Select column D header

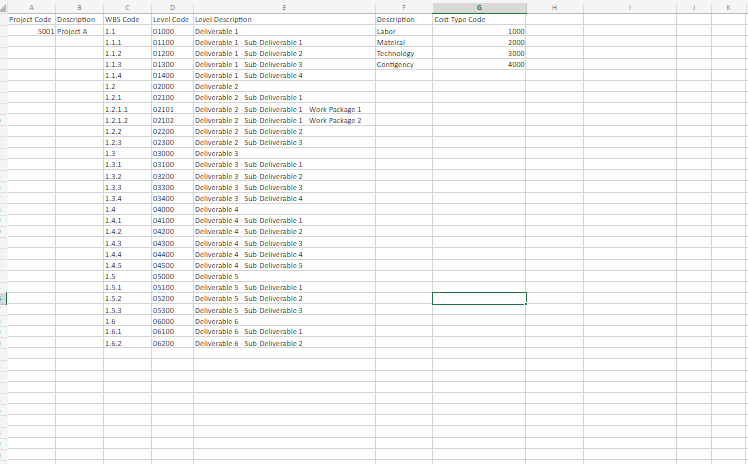172,7
